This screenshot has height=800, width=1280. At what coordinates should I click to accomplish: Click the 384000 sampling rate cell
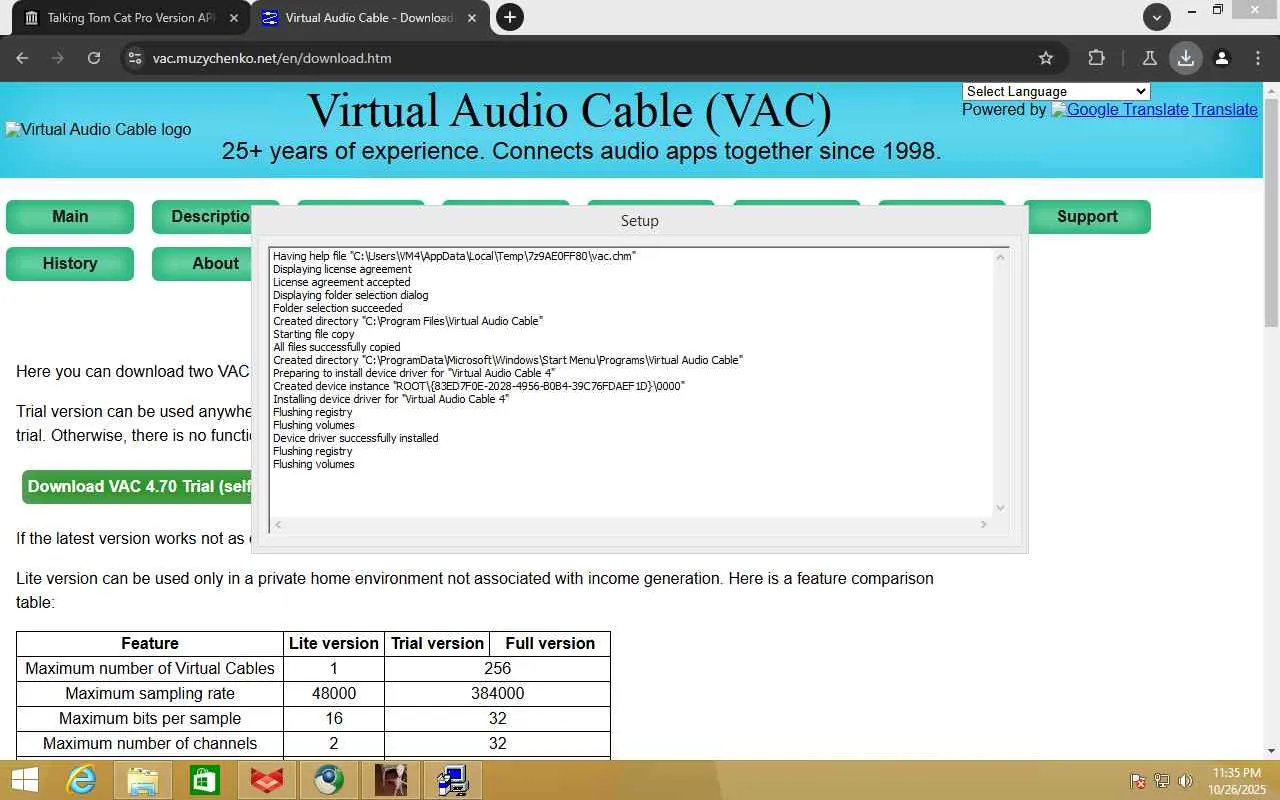[x=497, y=694]
